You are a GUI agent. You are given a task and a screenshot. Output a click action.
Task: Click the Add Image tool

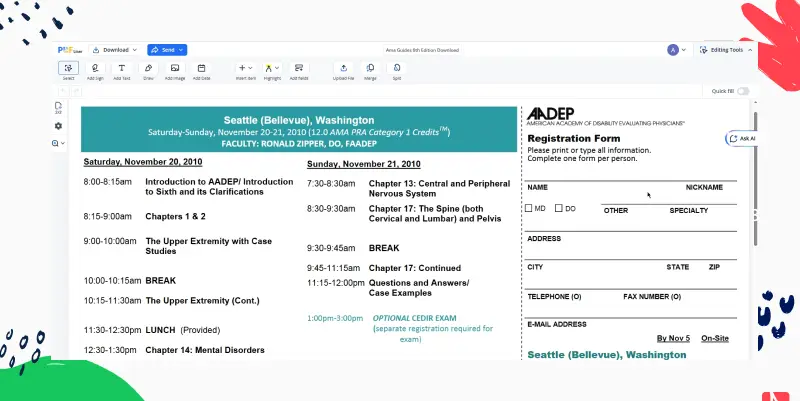pos(174,68)
